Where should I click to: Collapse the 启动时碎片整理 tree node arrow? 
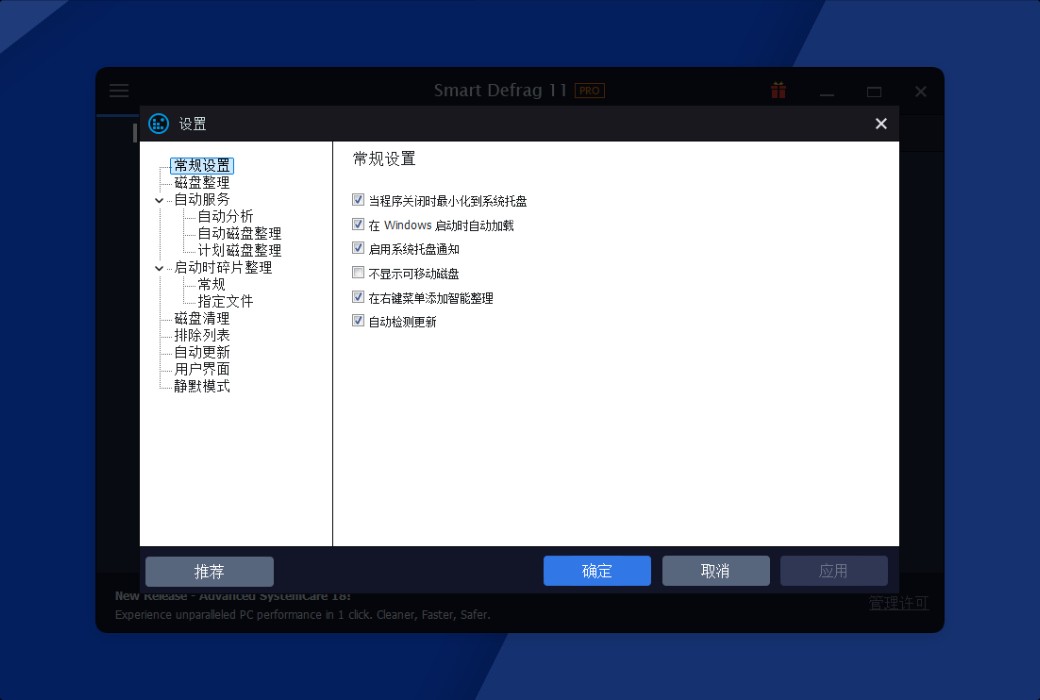(x=159, y=269)
